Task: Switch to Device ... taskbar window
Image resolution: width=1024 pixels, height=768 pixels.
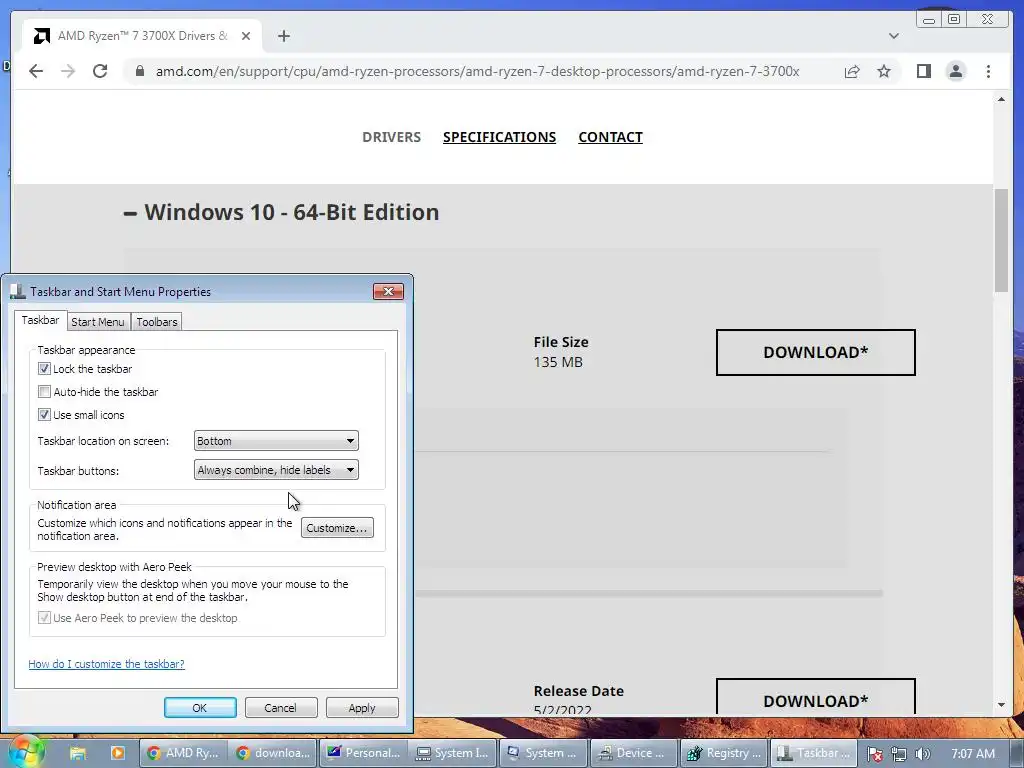Action: pyautogui.click(x=633, y=753)
